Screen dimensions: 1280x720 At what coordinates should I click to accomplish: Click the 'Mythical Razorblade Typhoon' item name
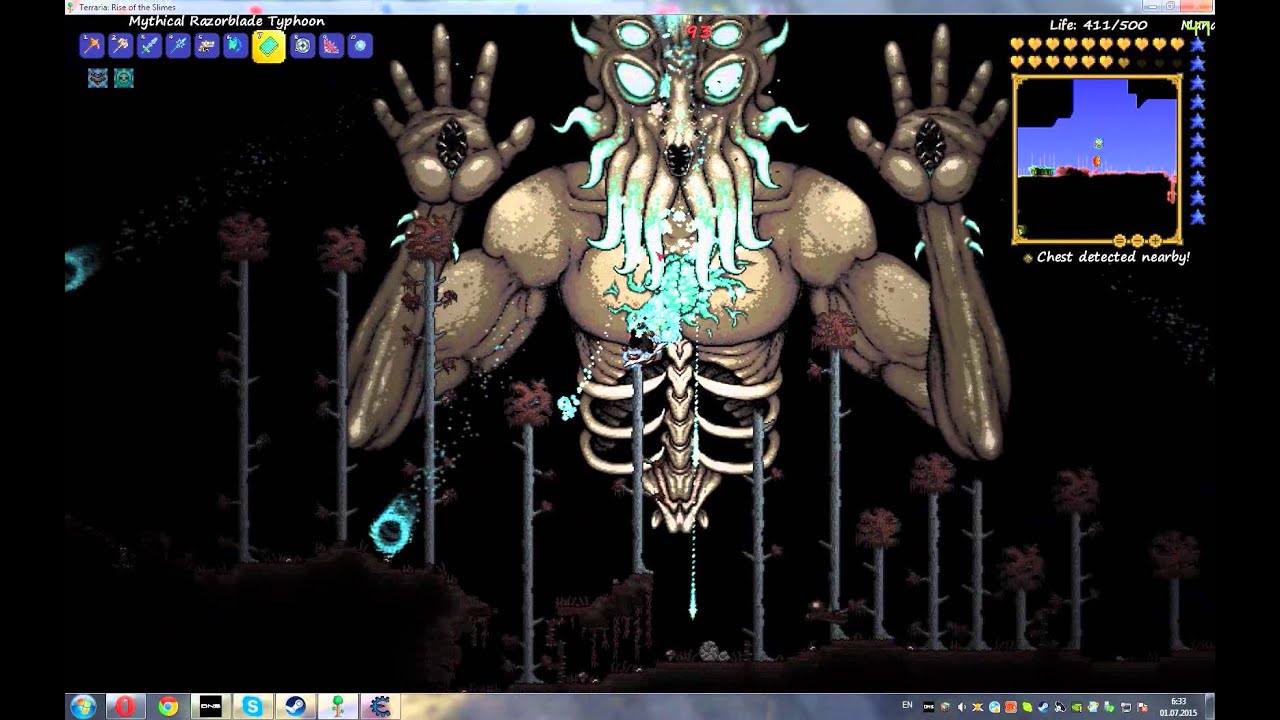[227, 21]
